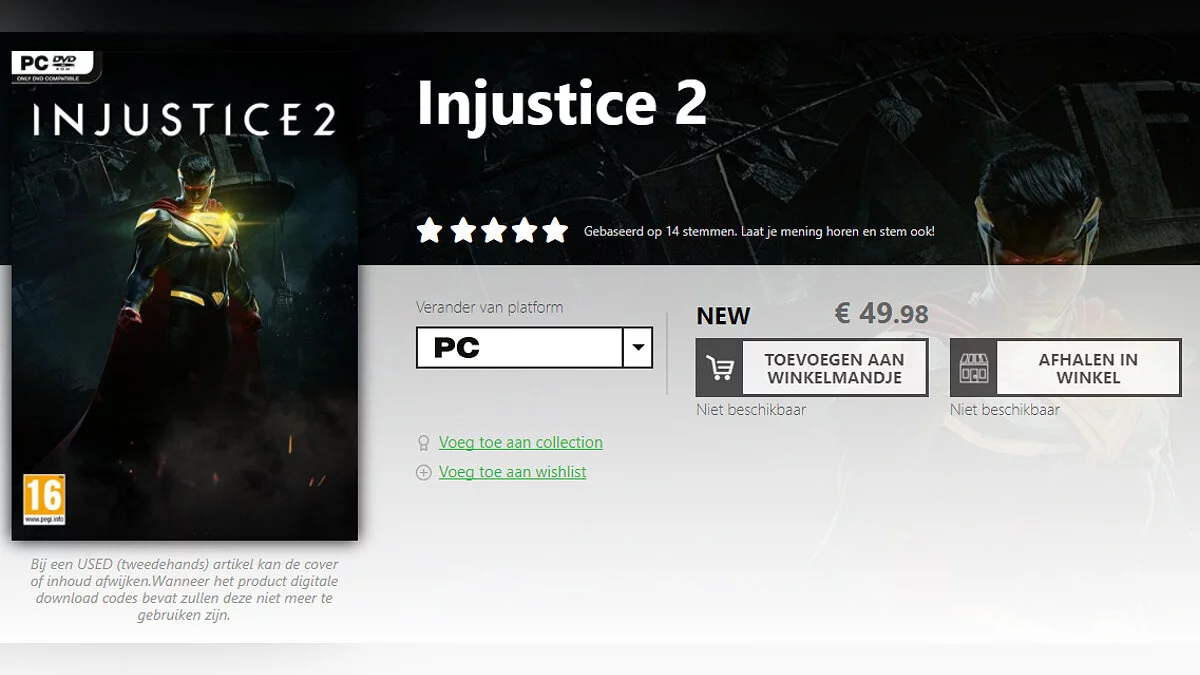This screenshot has width=1200, height=675.
Task: Open the Voeg toe aan wishlist link
Action: click(513, 472)
